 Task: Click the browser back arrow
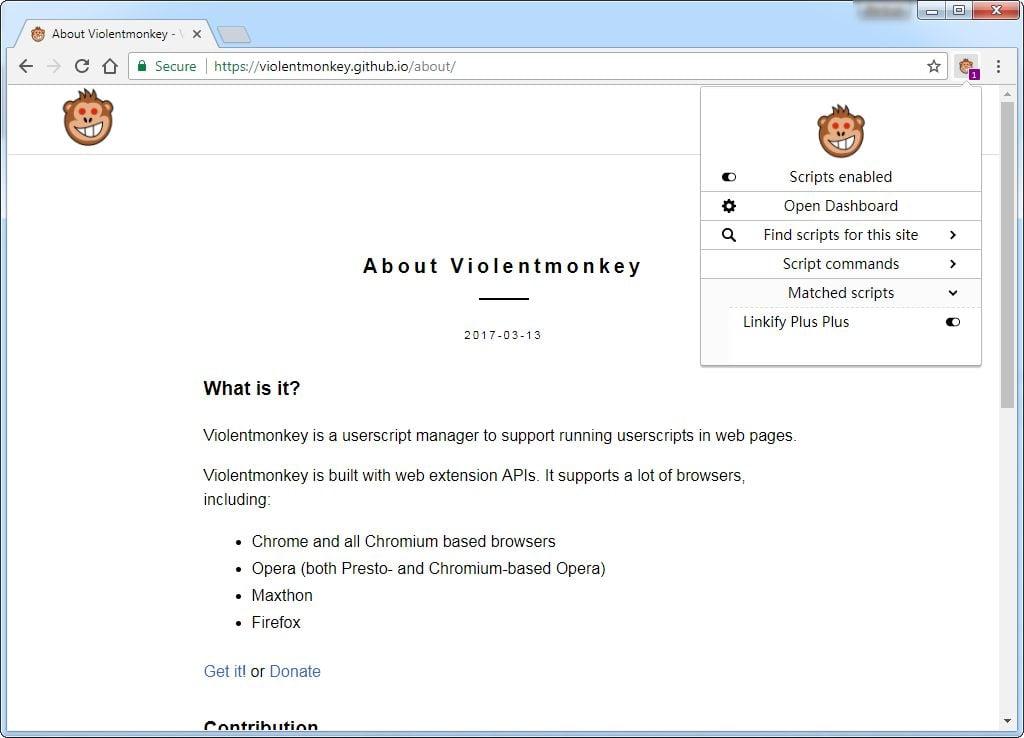tap(26, 66)
